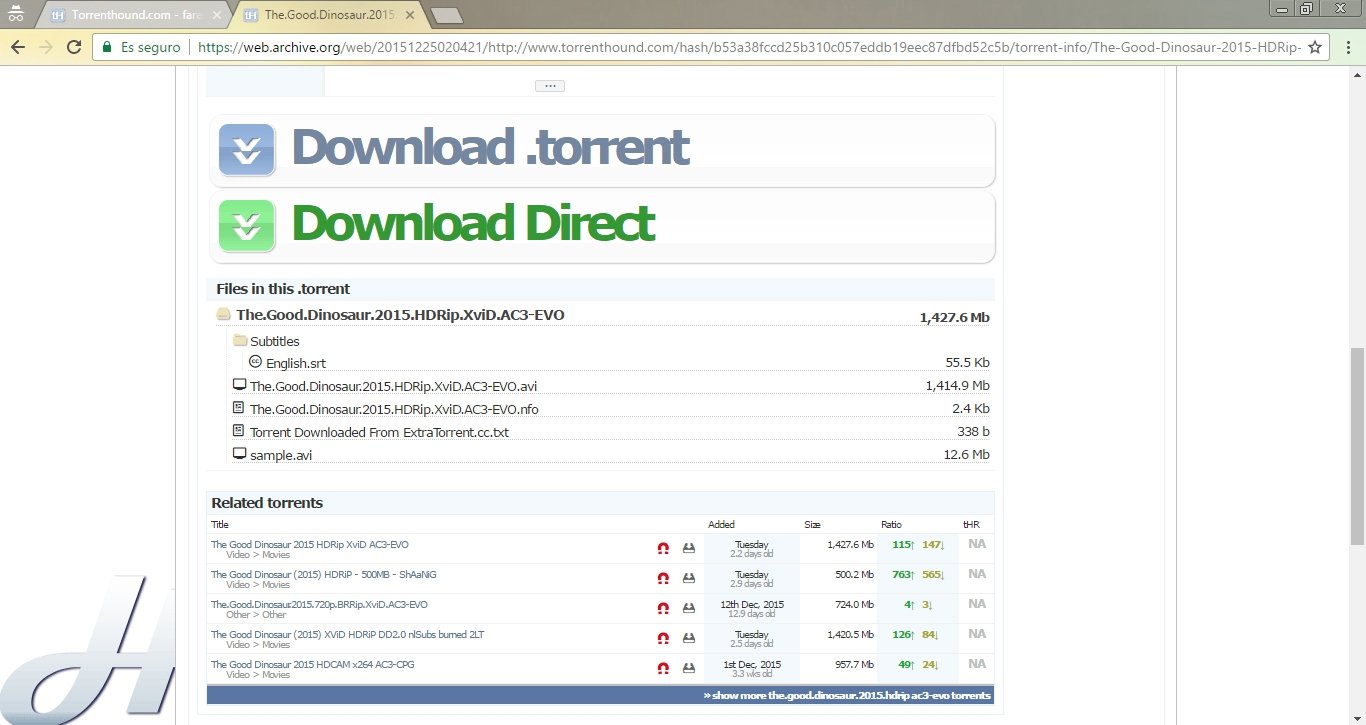The height and width of the screenshot is (725, 1366).
Task: Click the tHR column header
Action: coord(971,524)
